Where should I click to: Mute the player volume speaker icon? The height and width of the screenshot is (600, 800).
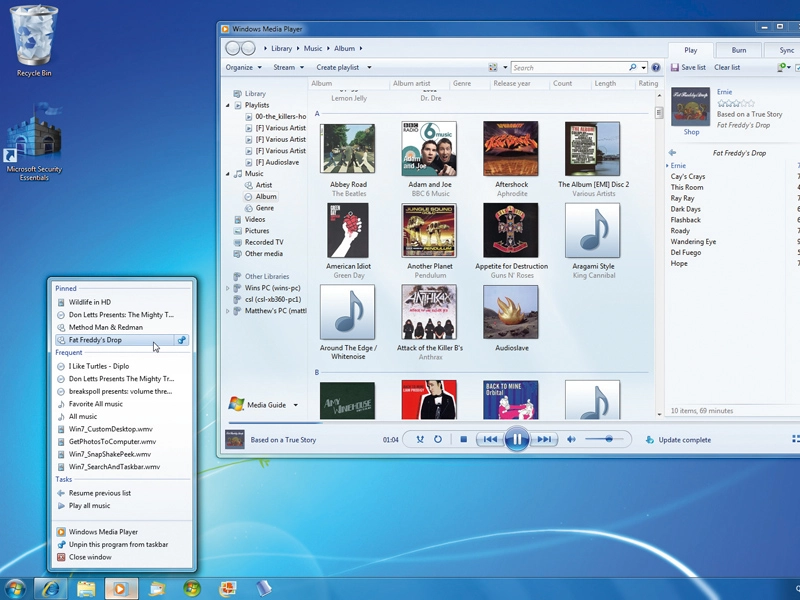571,439
